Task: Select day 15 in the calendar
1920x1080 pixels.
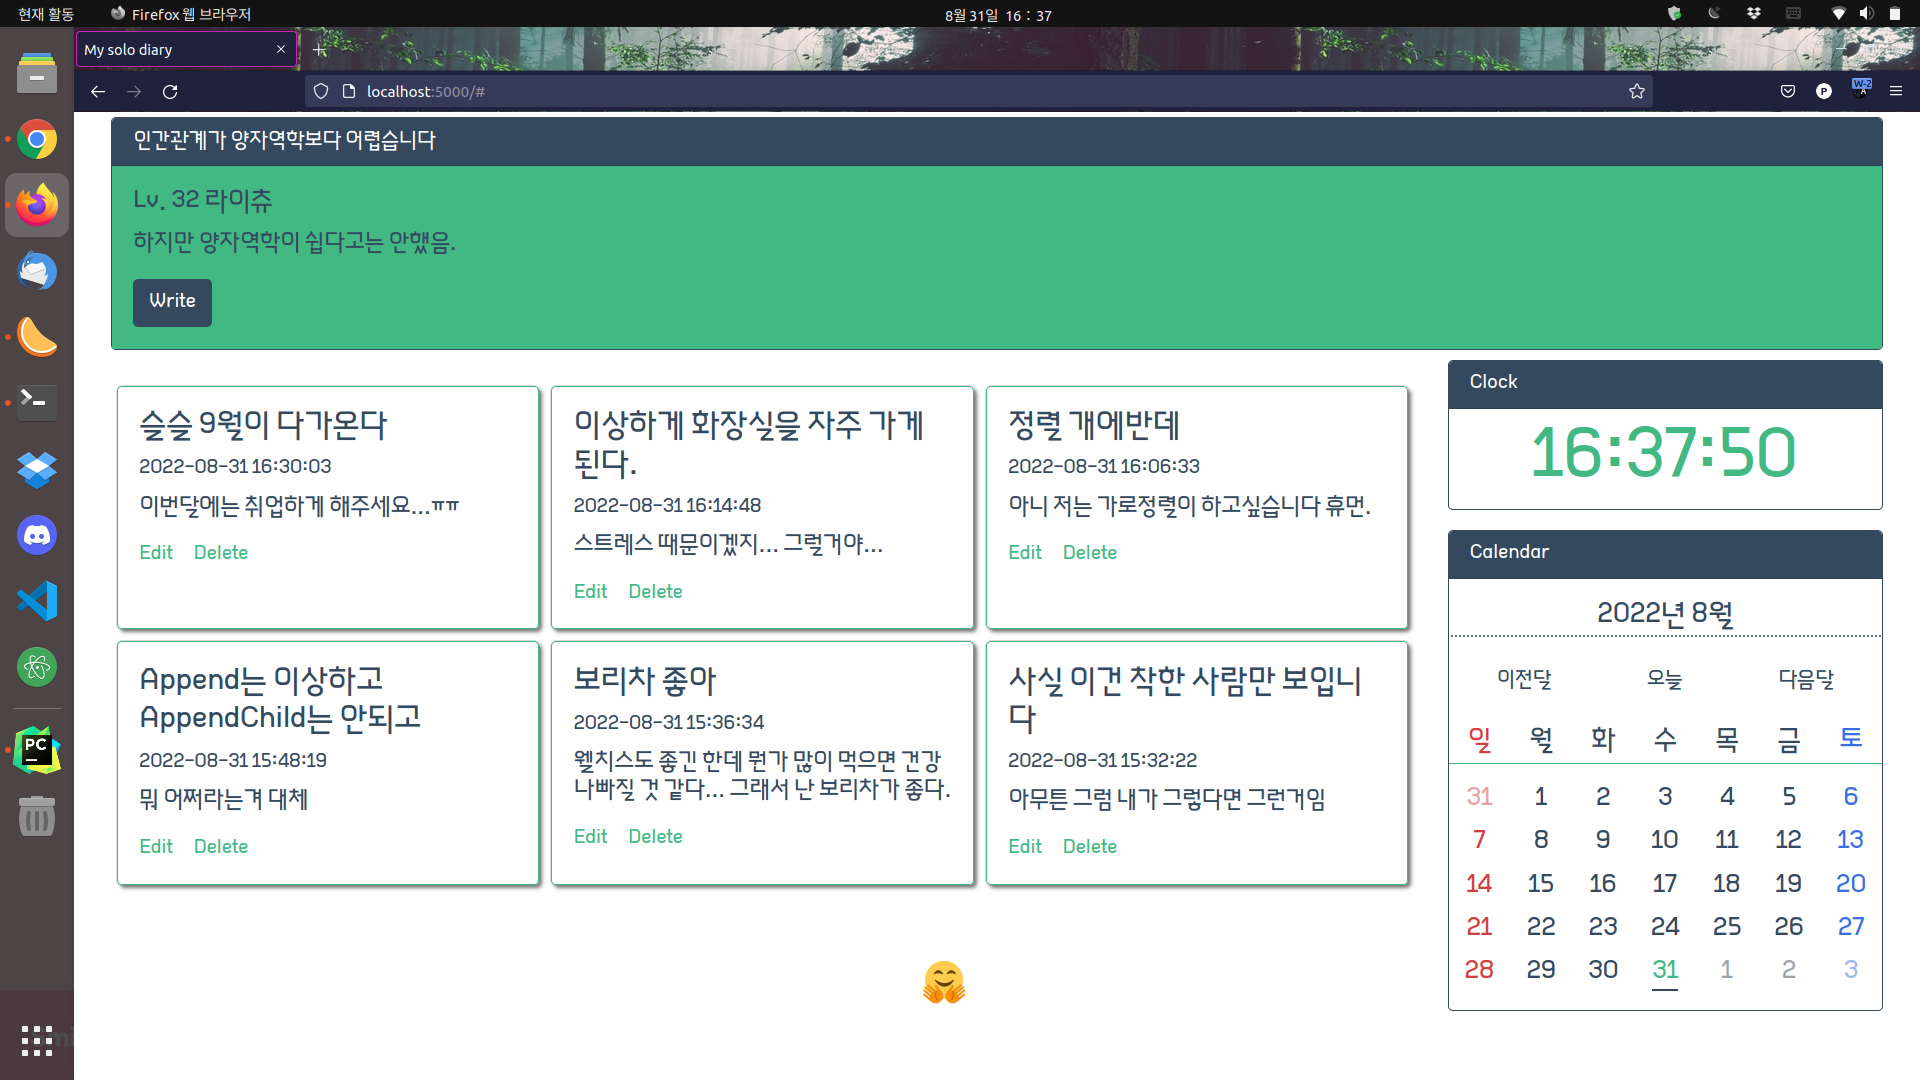Action: pyautogui.click(x=1540, y=884)
